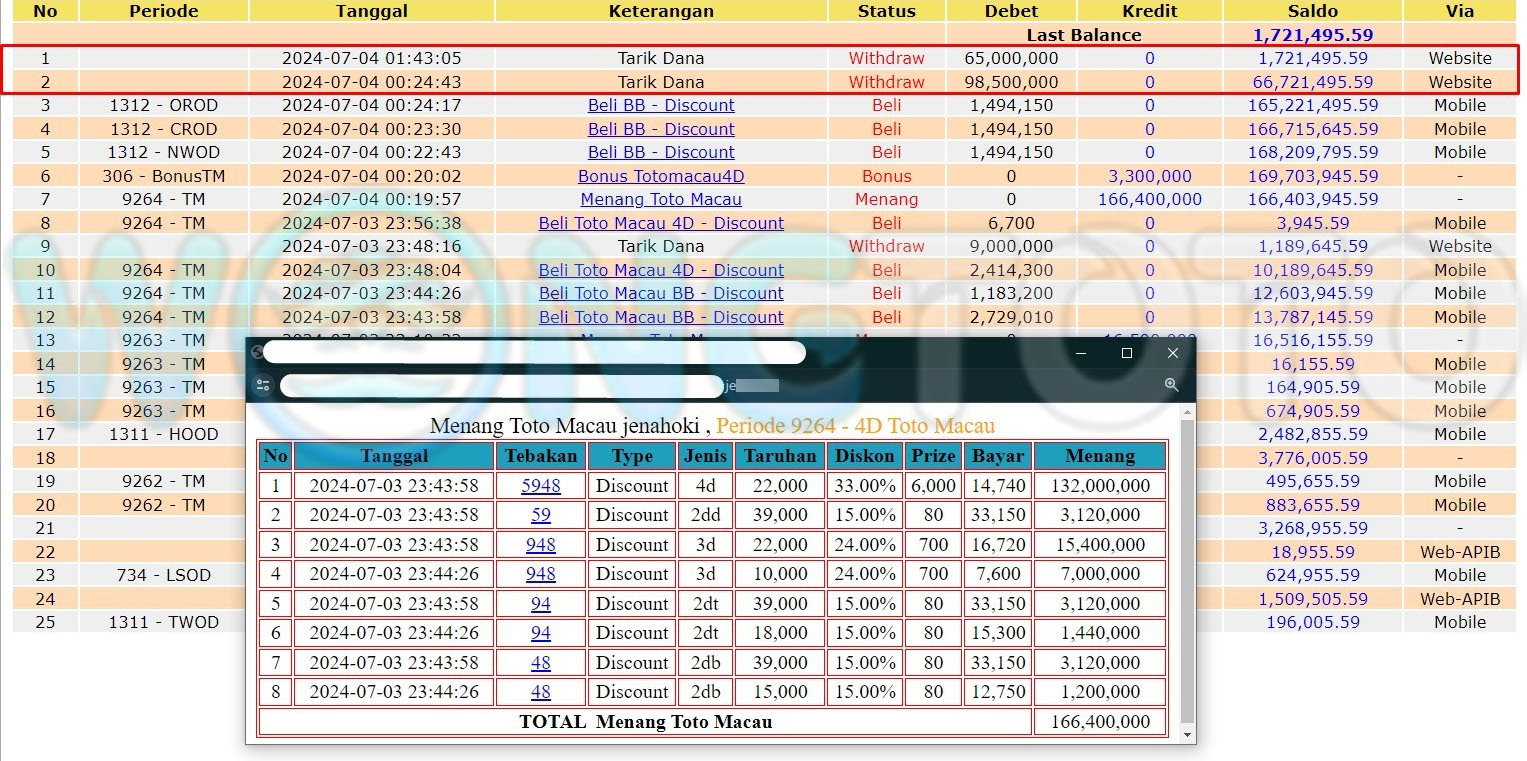Open Beli Toto Macau 4D - Discount in row 10
Viewport: 1527px width, 761px height.
point(661,270)
